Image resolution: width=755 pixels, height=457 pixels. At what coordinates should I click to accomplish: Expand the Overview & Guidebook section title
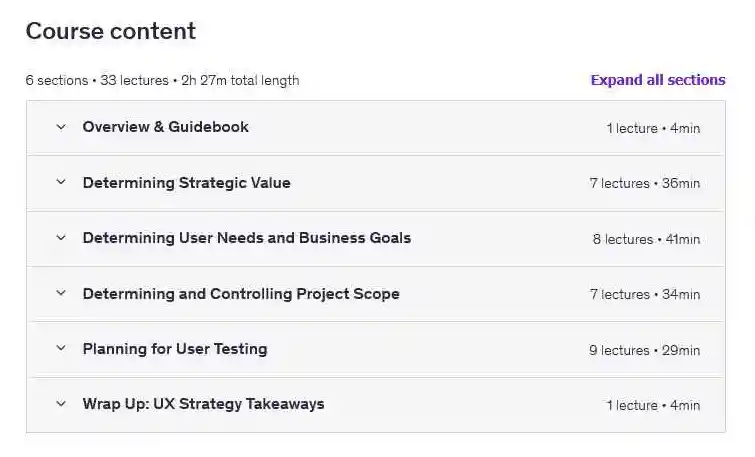pyautogui.click(x=165, y=127)
